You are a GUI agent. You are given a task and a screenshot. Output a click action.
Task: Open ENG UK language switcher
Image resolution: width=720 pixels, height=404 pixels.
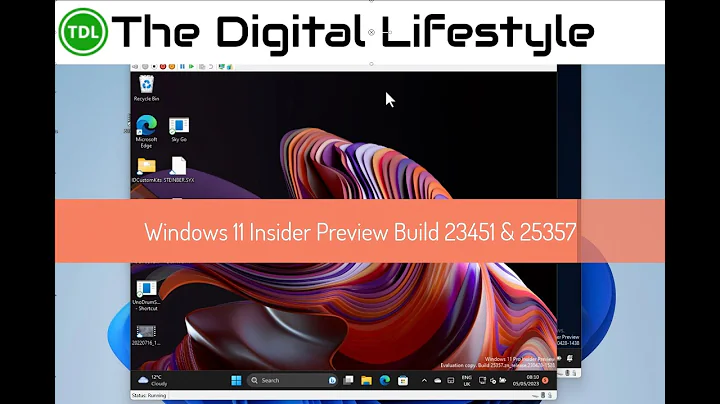[467, 381]
